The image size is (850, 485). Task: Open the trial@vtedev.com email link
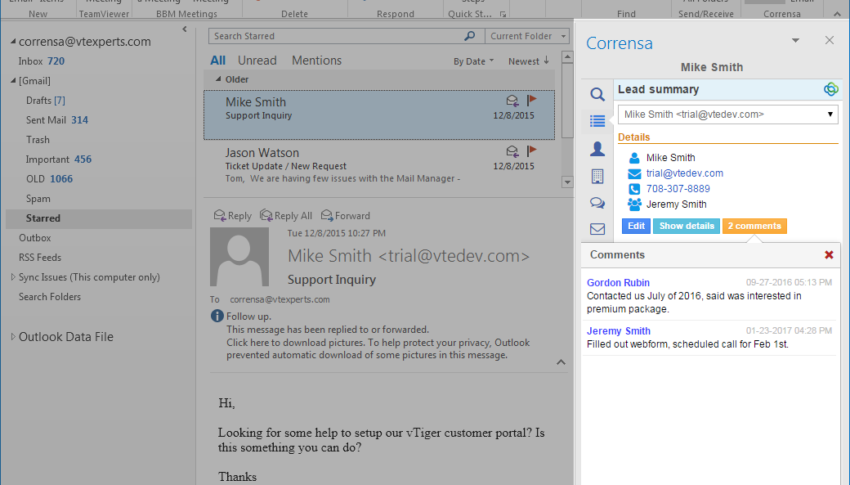tap(684, 173)
